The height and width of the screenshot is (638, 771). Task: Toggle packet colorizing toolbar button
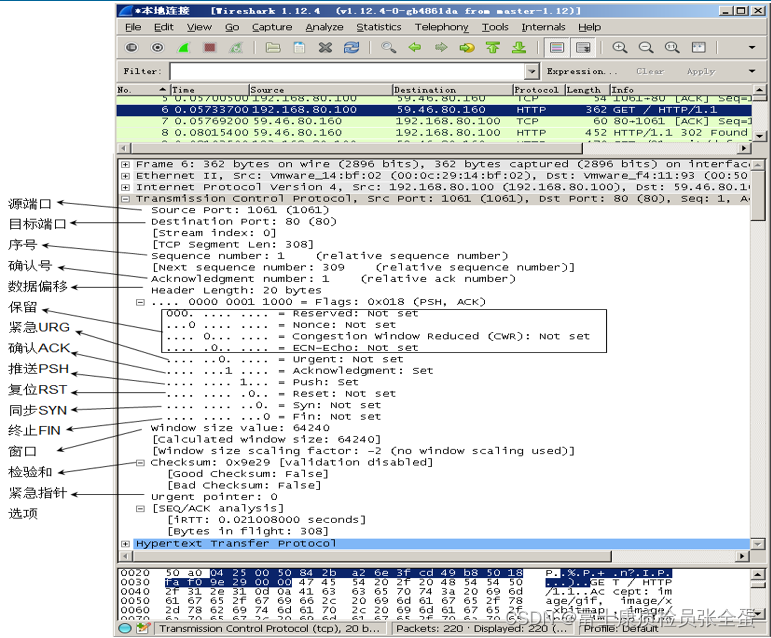pyautogui.click(x=557, y=48)
